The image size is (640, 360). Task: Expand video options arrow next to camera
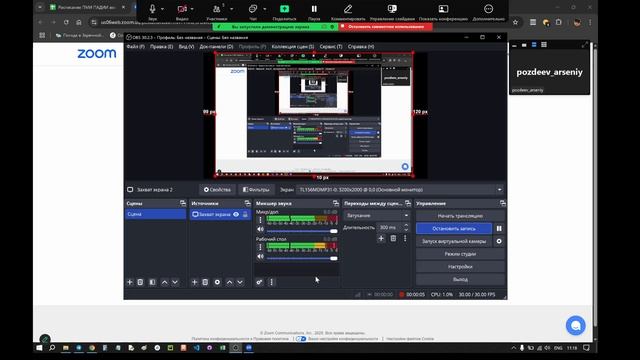tap(192, 9)
